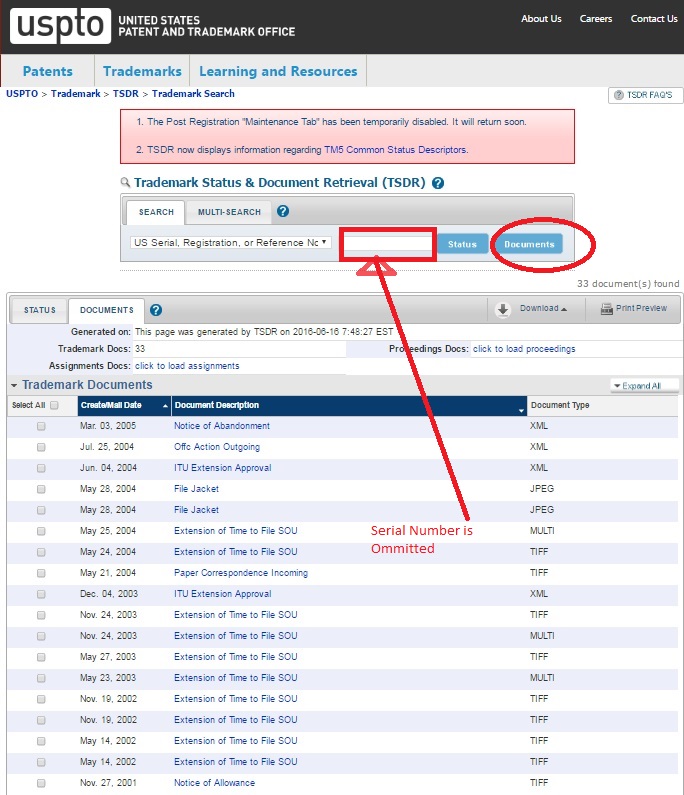Click help icon next to Multi-Search tab

283,212
